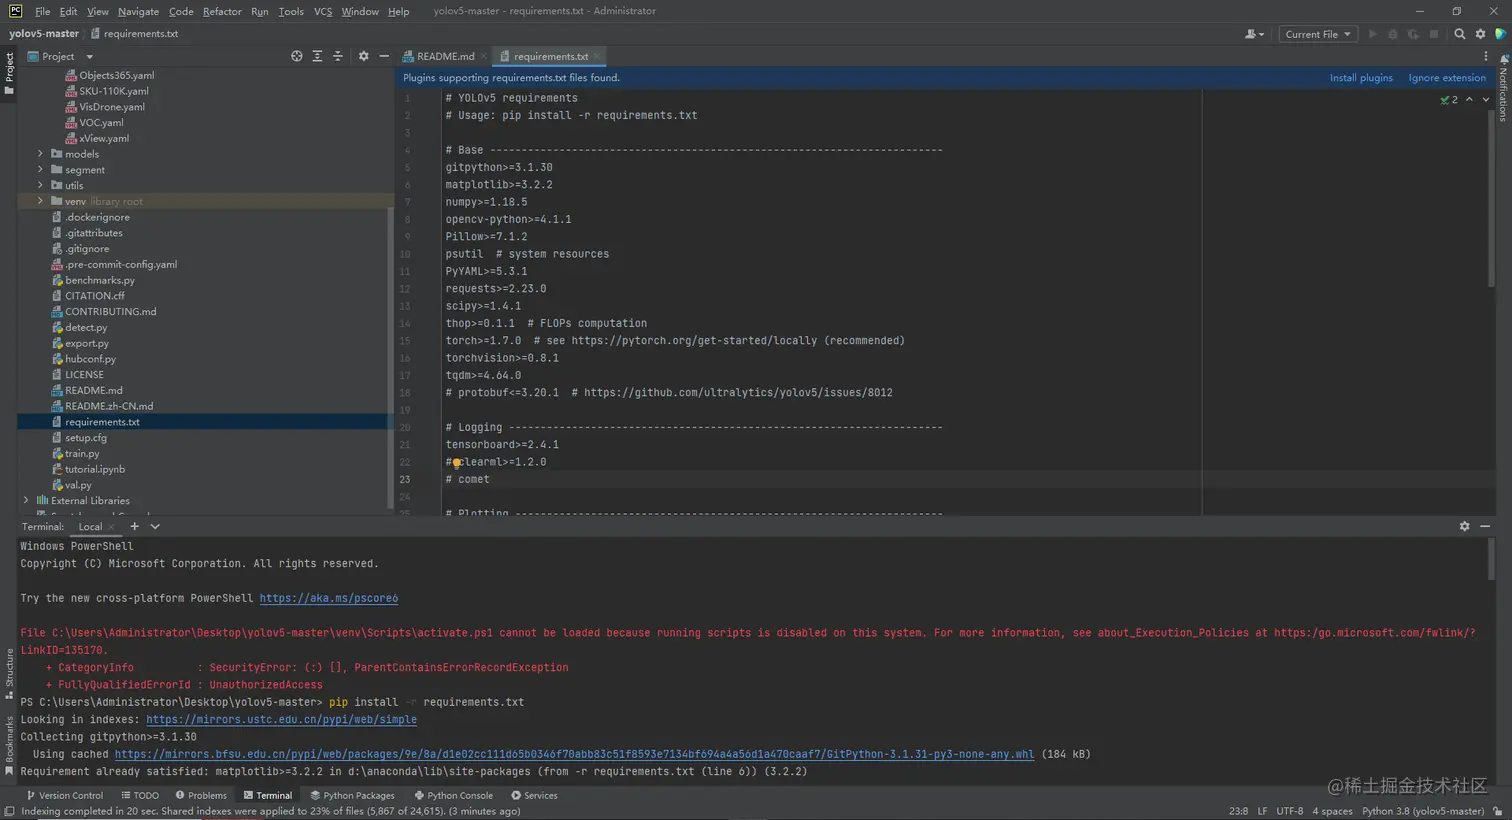Hide the Project tool window
Screen dimensions: 1512x820
point(384,56)
